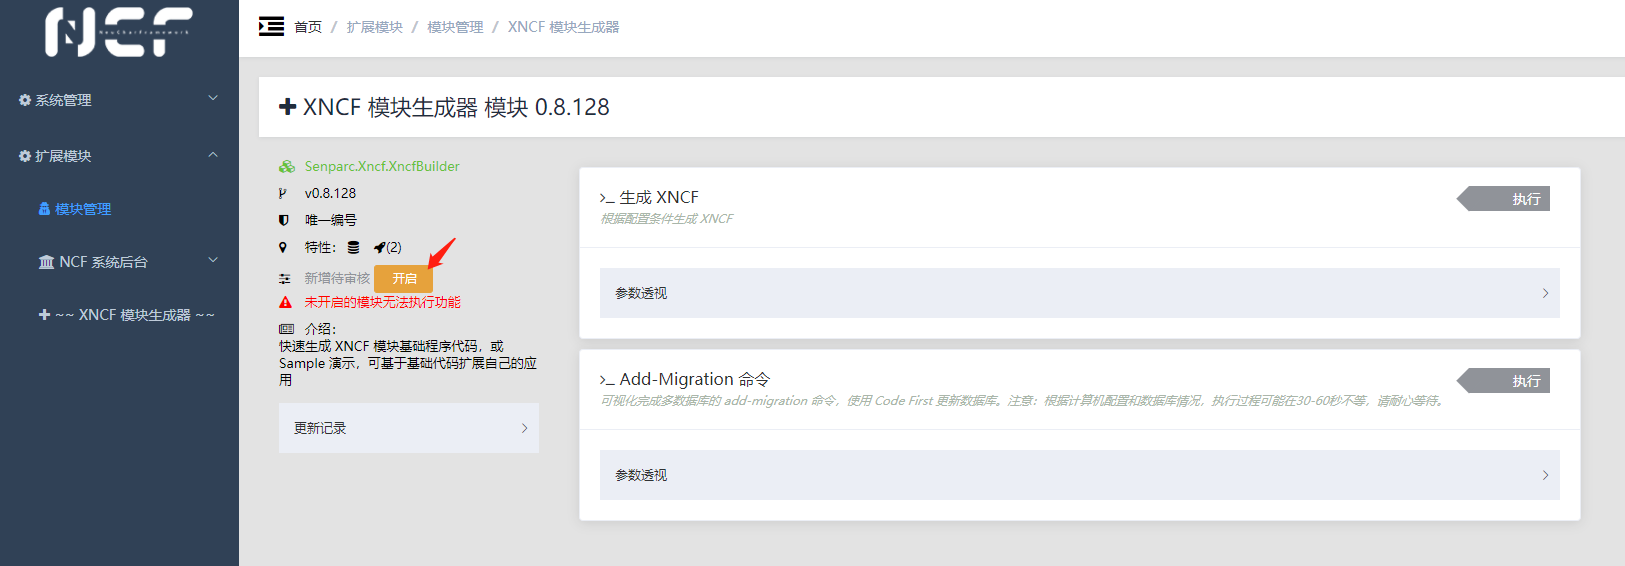Image resolution: width=1625 pixels, height=566 pixels.
Task: Click the plus icon beside XNCF 模块生成器 menu
Action: click(44, 315)
